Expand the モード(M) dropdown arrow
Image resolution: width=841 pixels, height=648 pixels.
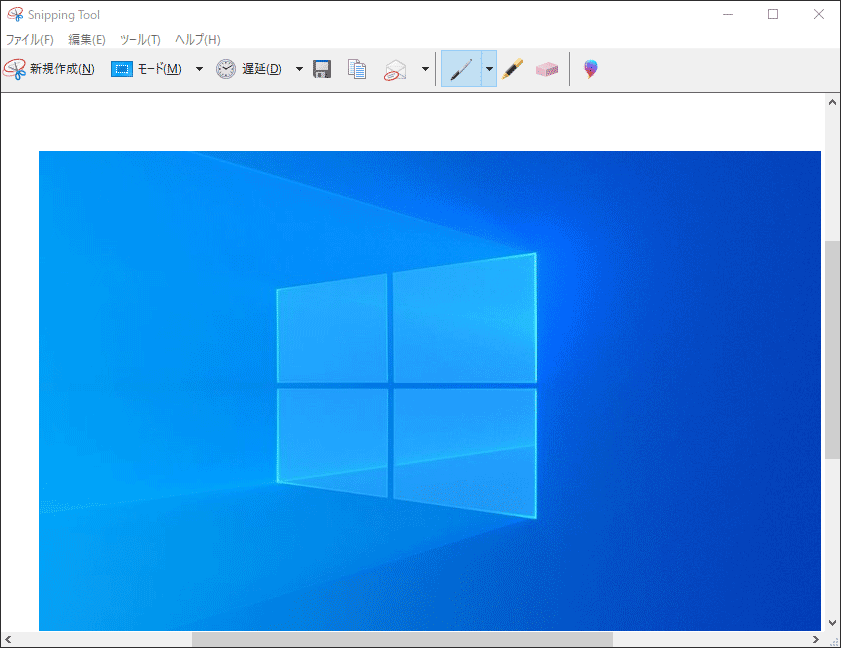(x=199, y=69)
